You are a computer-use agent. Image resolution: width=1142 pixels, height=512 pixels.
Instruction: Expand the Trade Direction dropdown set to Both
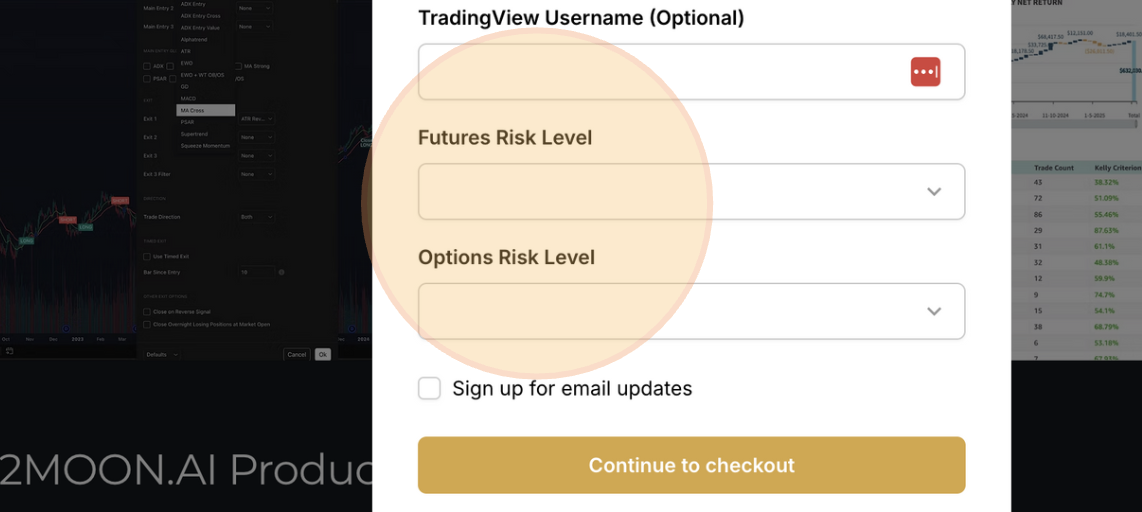(x=256, y=217)
